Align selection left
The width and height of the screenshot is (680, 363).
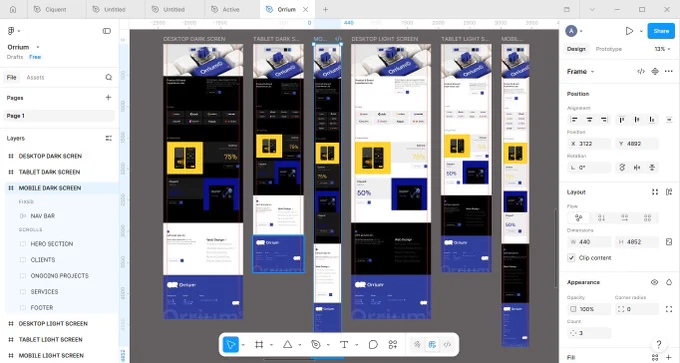pyautogui.click(x=575, y=120)
